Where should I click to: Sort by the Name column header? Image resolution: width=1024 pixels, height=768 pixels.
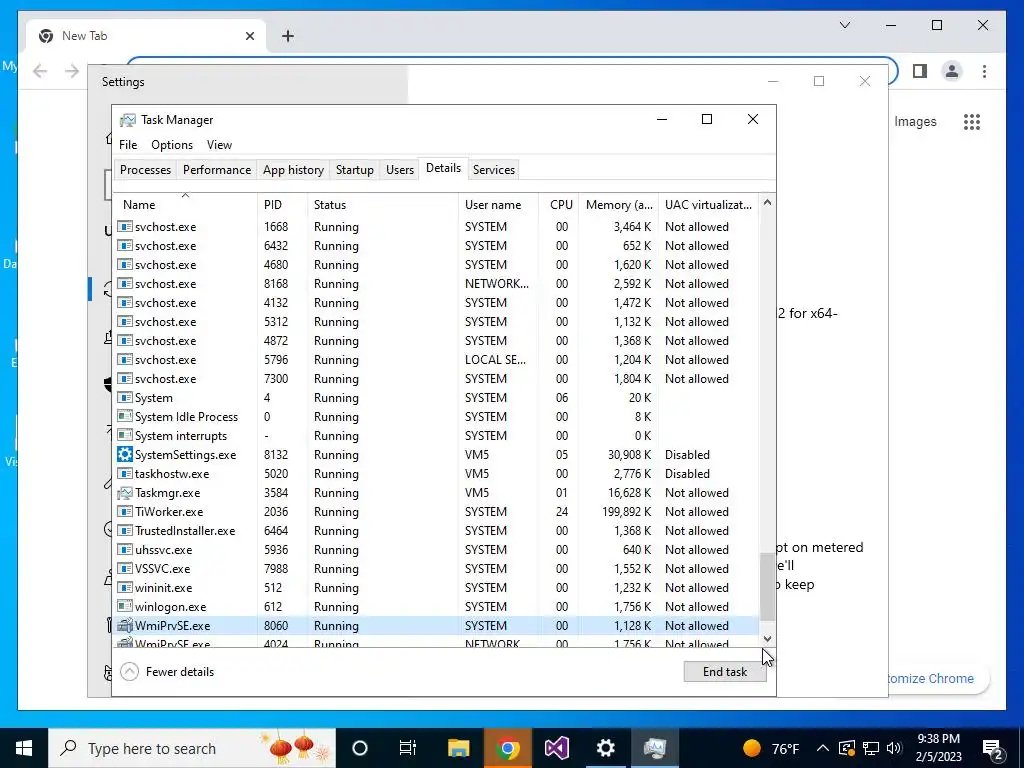pyautogui.click(x=185, y=204)
